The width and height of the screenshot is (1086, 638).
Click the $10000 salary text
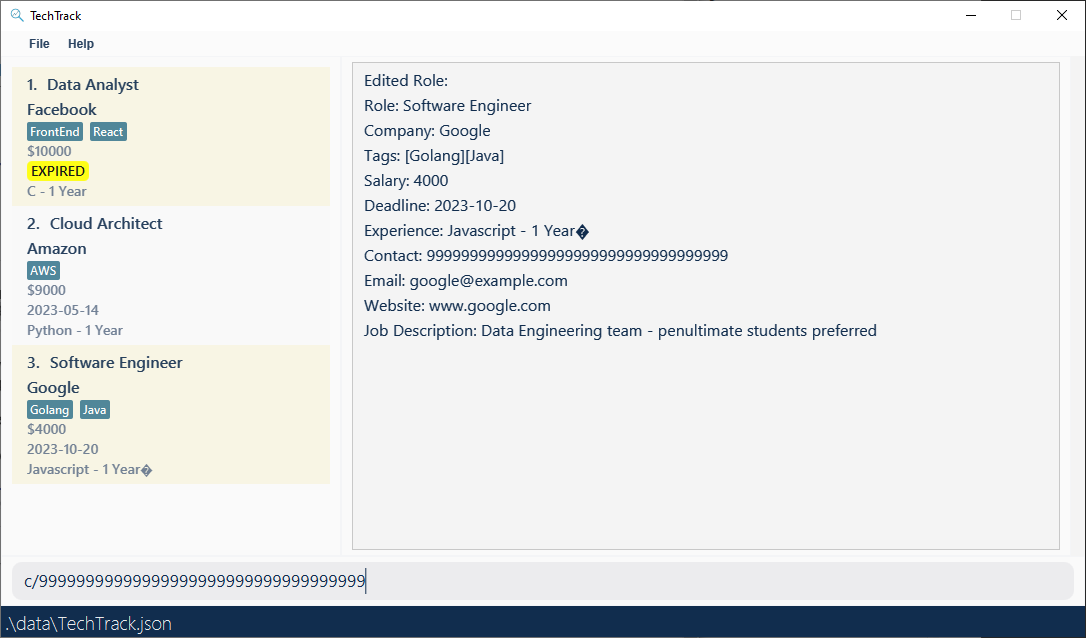[x=49, y=151]
